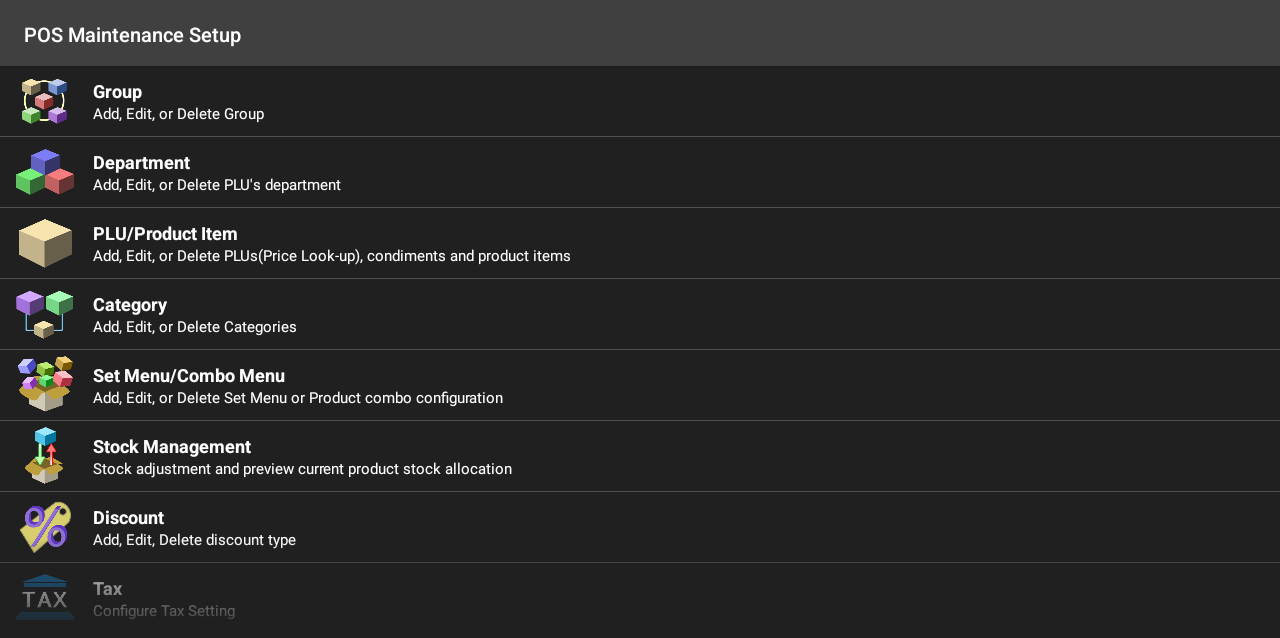Click the POS Maintenance Setup header title
1280x638 pixels.
click(132, 35)
